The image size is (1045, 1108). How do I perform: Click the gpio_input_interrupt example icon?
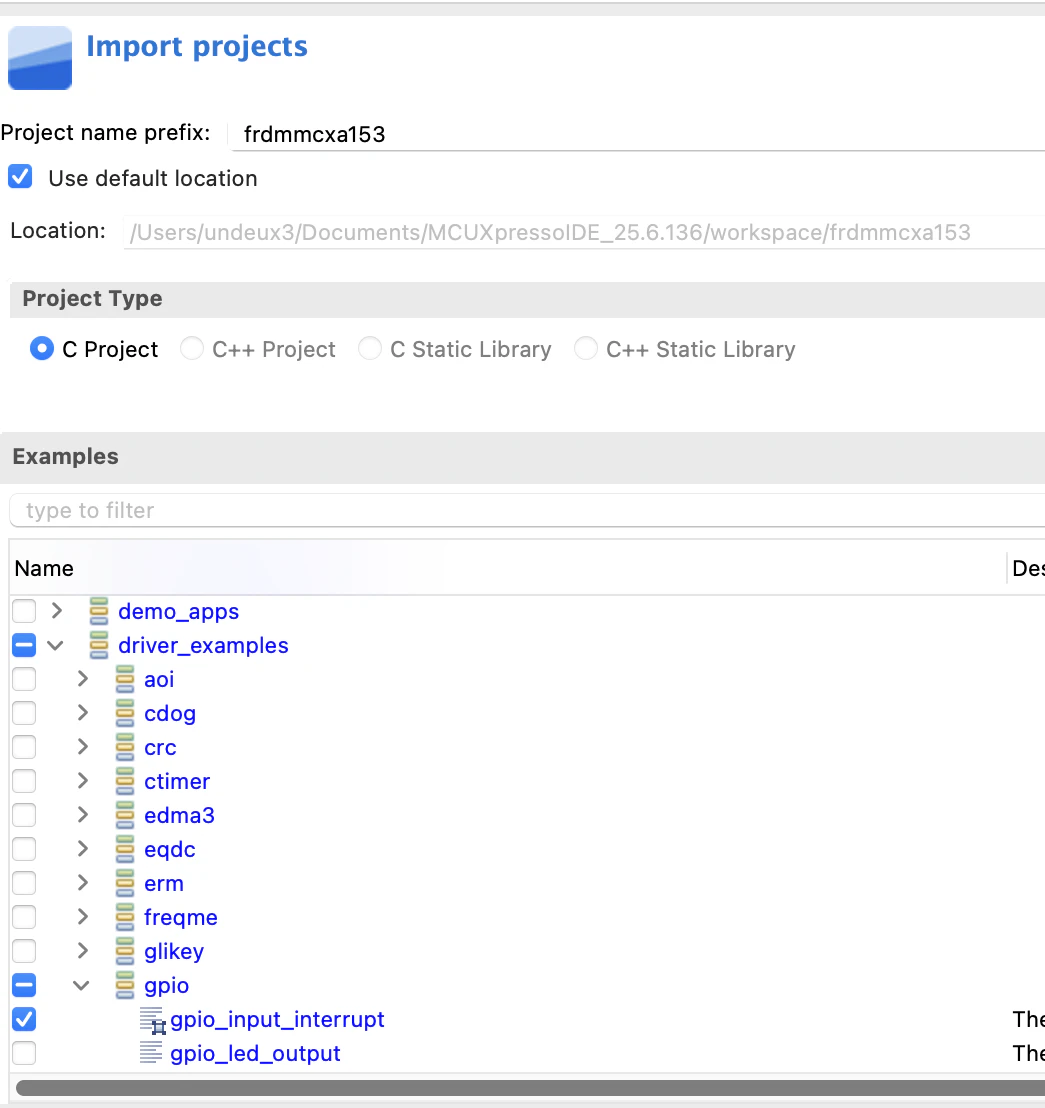tap(152, 1020)
